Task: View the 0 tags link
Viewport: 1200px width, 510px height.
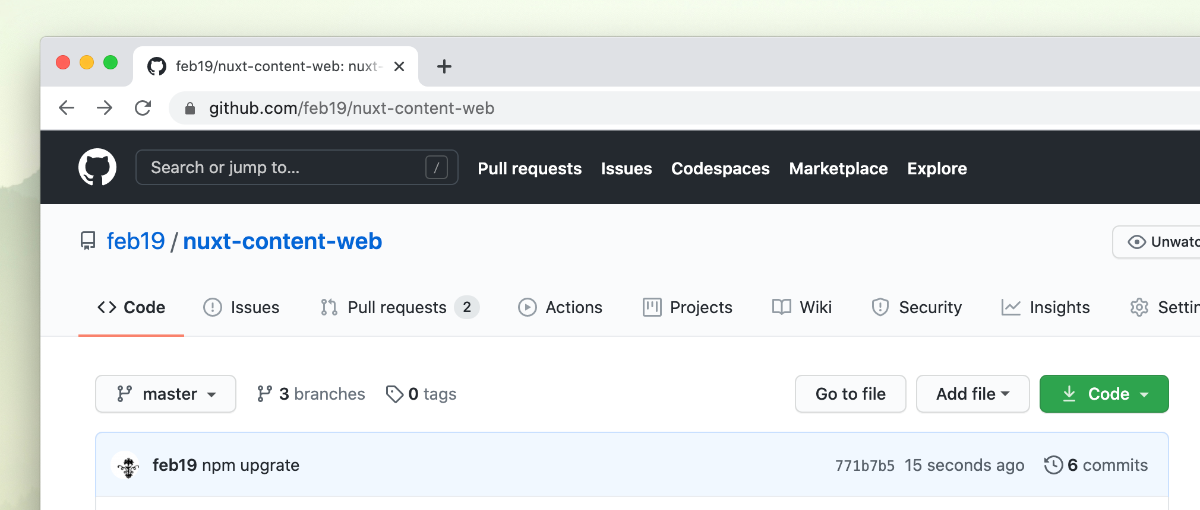Action: 421,394
